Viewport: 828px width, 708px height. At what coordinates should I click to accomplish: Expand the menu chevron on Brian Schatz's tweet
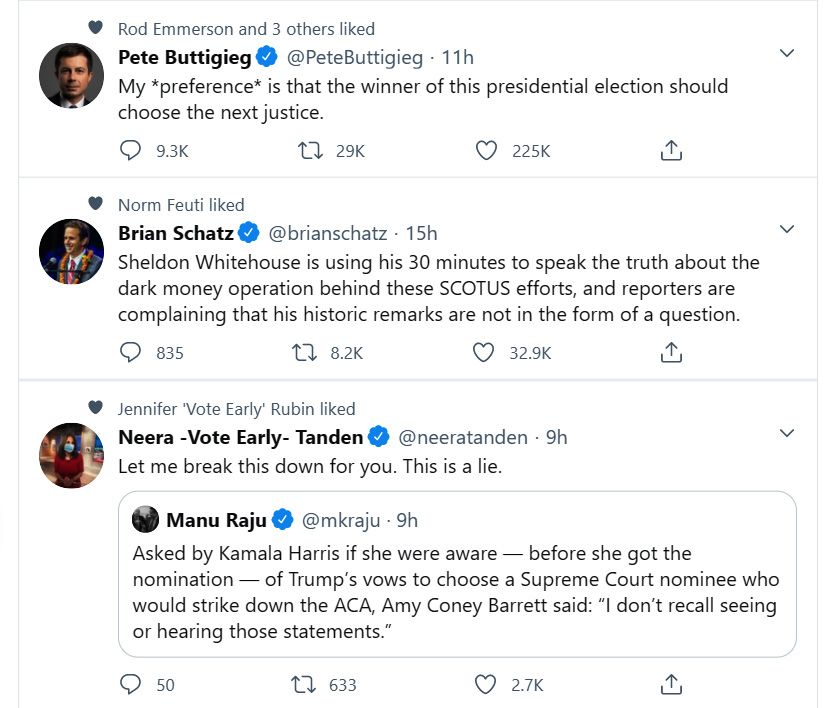coord(787,230)
